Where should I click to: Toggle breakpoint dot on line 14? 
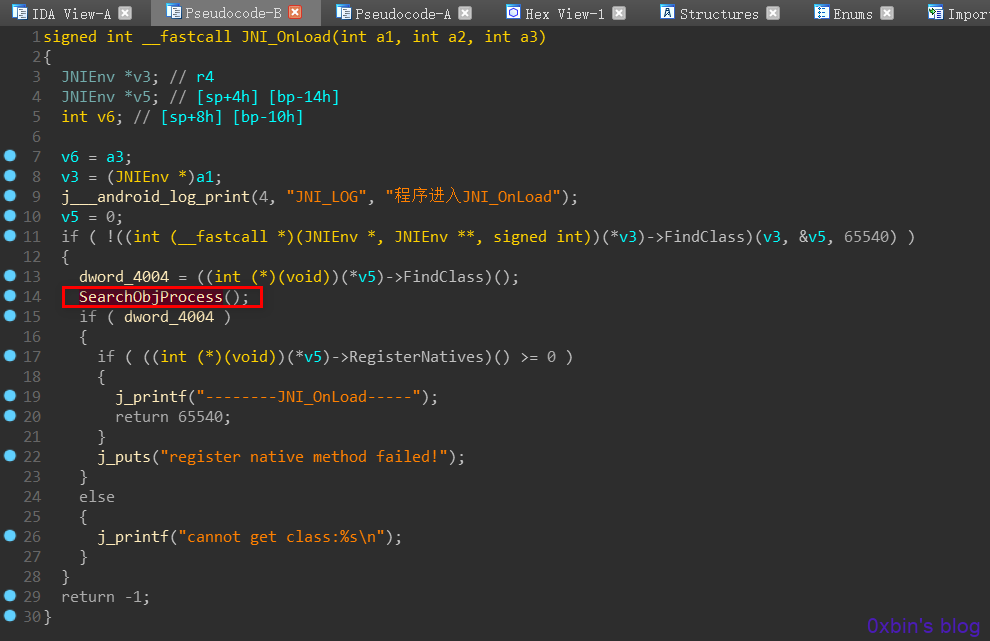tap(10, 296)
